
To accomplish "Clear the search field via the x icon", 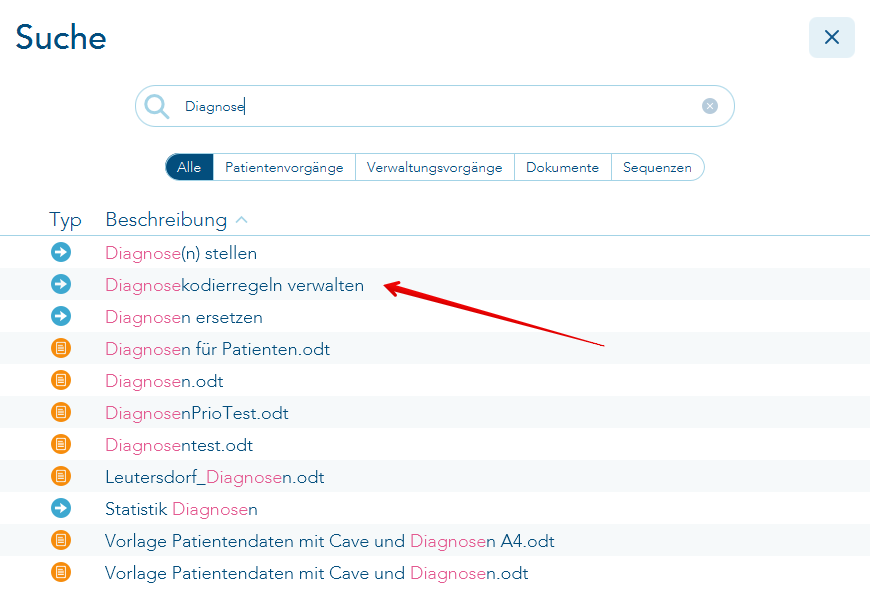I will point(709,105).
